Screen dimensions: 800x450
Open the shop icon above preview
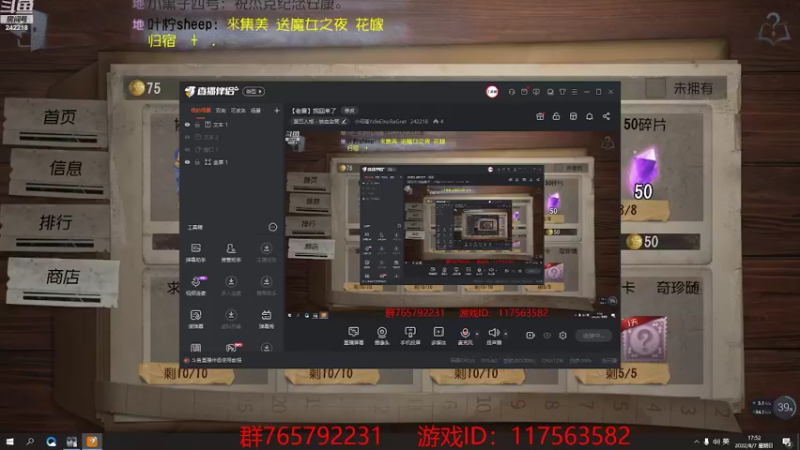pos(573,116)
